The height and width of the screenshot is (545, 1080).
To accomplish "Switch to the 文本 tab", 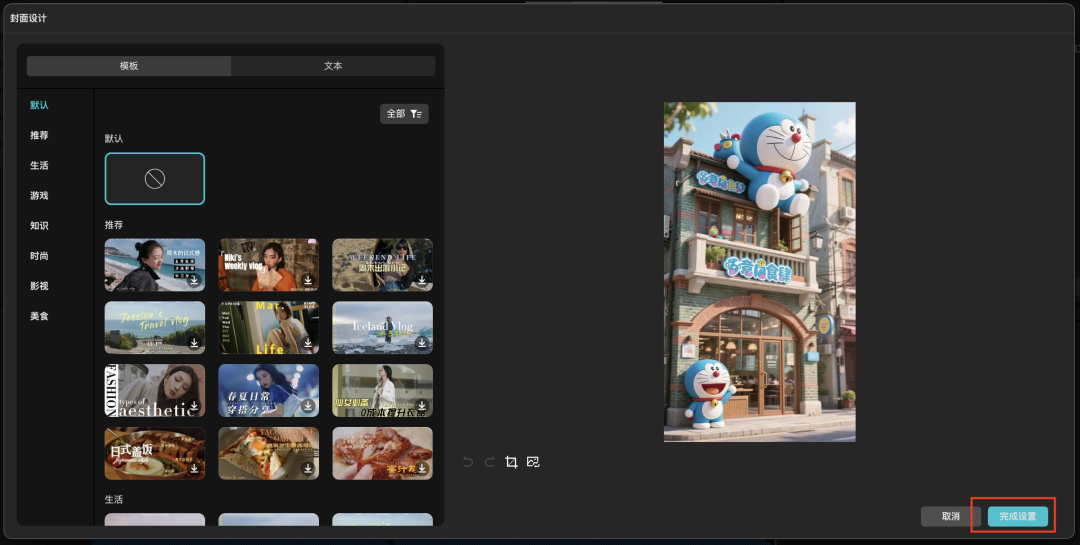I will click(333, 66).
